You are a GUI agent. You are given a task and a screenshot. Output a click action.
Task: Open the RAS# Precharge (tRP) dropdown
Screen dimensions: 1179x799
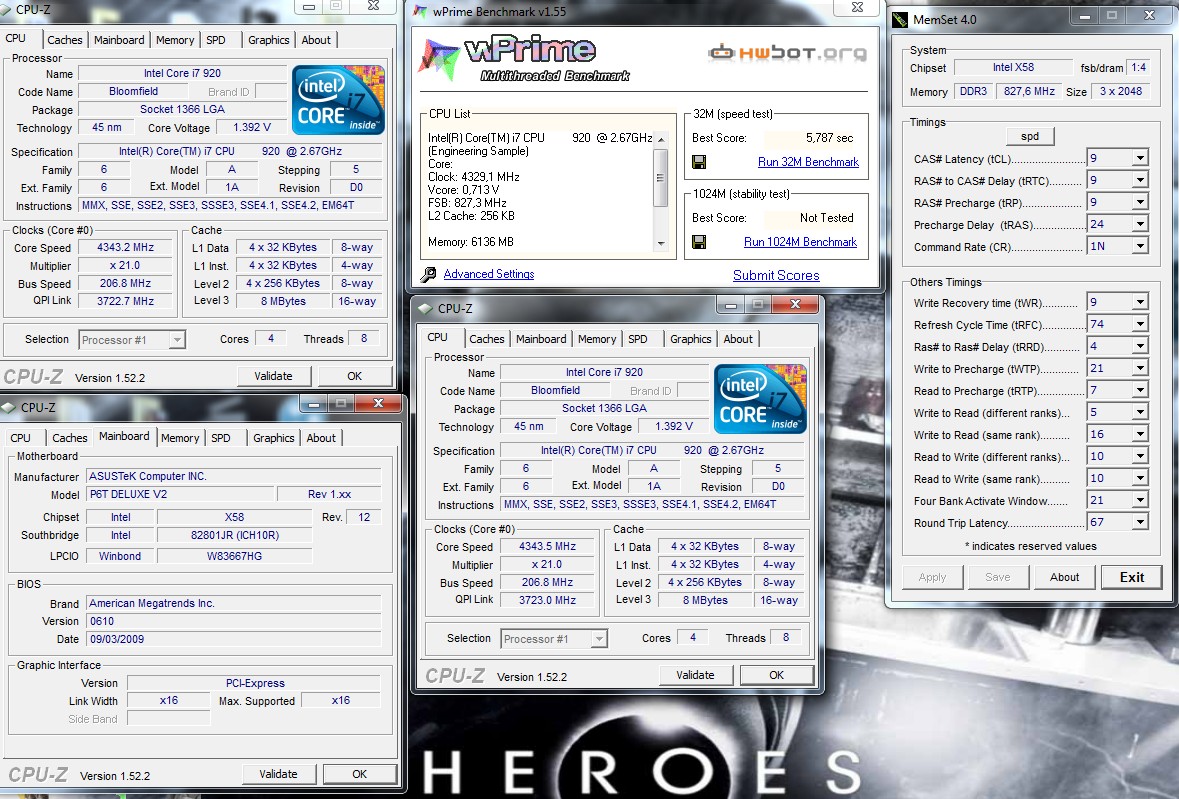(1140, 201)
